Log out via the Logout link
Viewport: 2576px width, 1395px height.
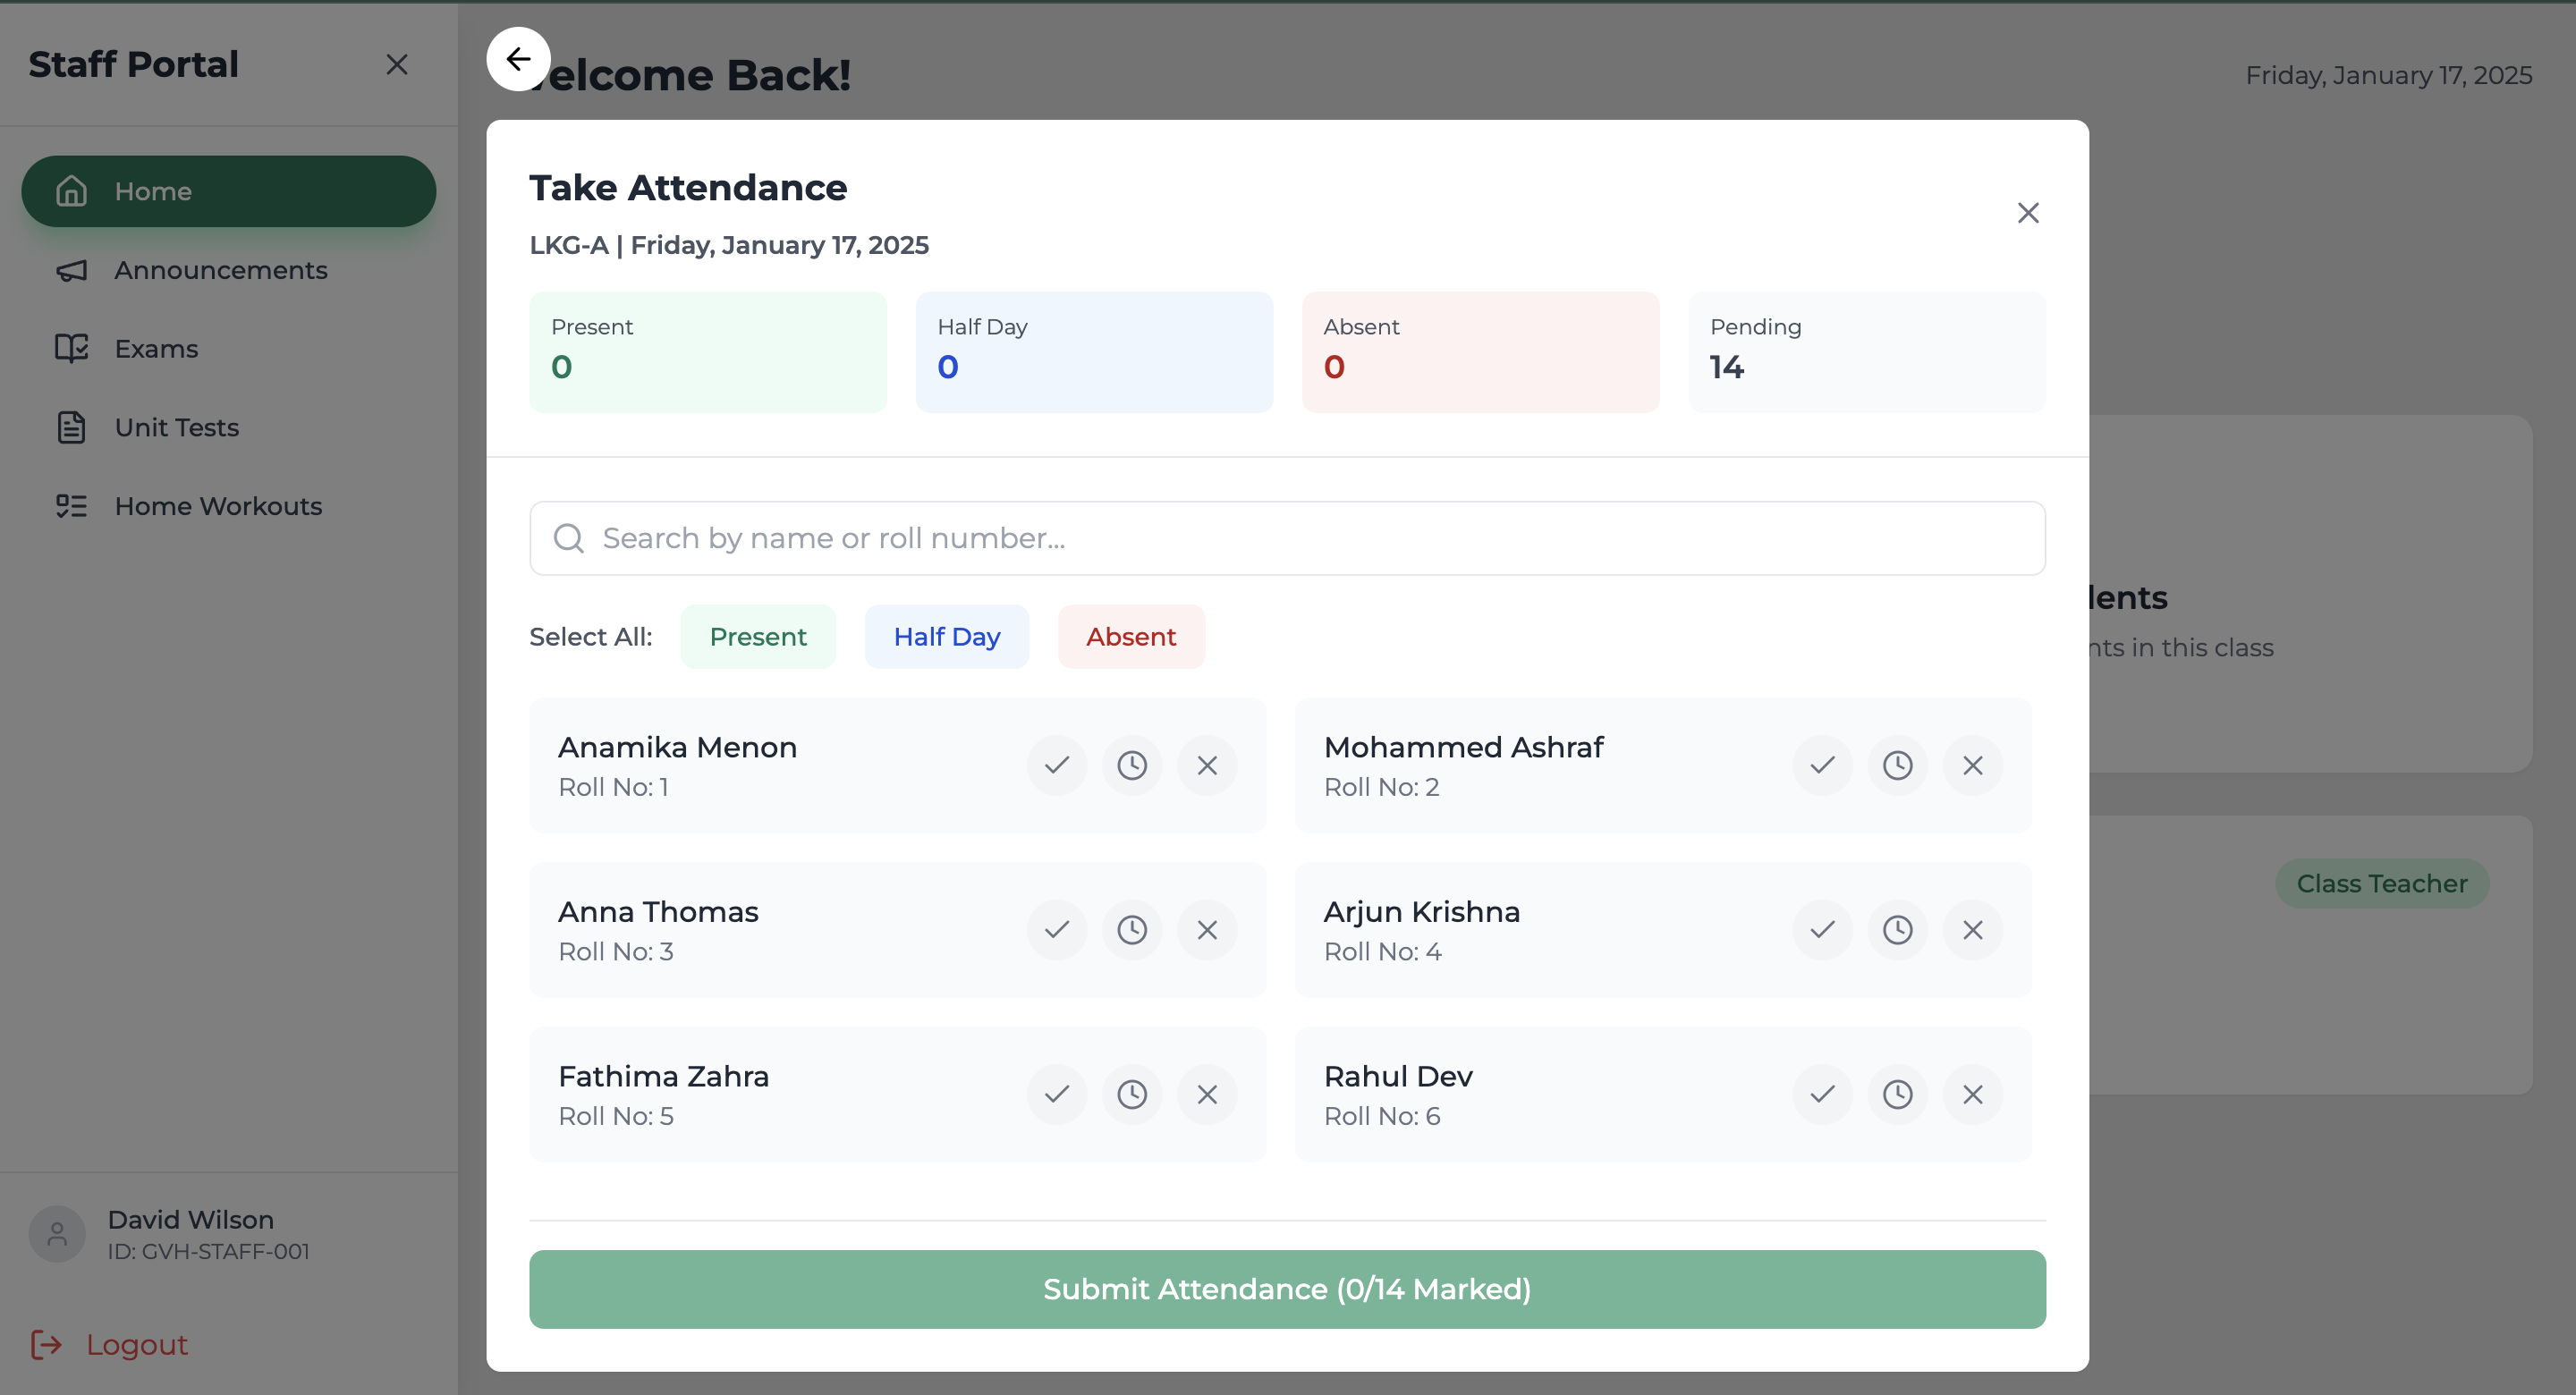click(136, 1344)
